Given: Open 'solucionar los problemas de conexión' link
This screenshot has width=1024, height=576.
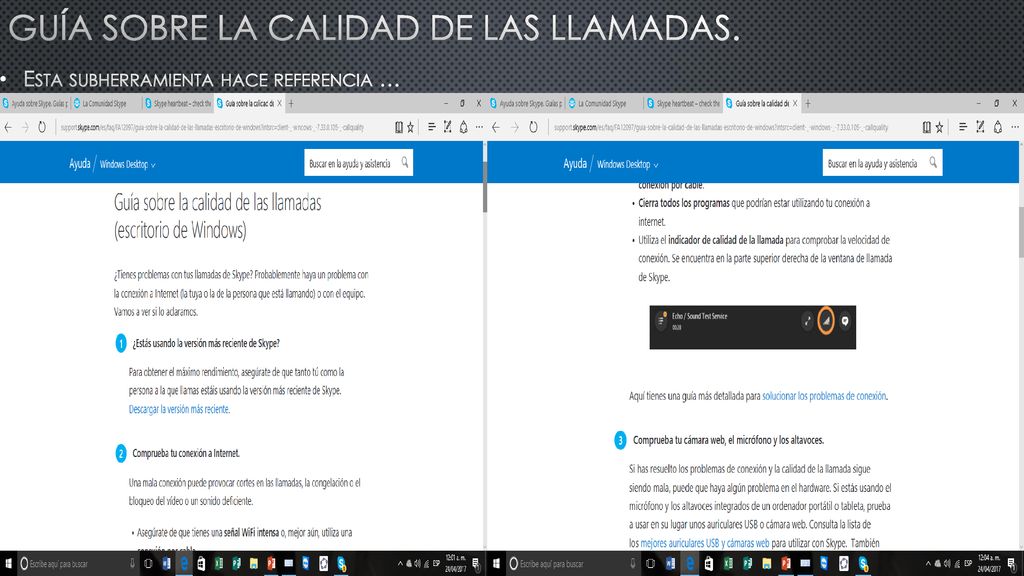Looking at the screenshot, I should (x=824, y=396).
